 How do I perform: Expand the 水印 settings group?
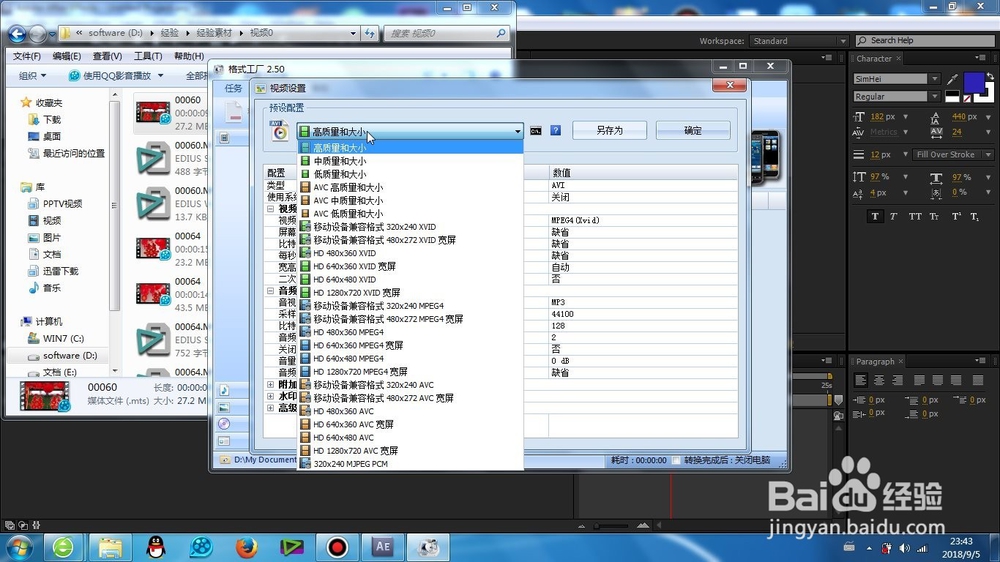click(270, 396)
